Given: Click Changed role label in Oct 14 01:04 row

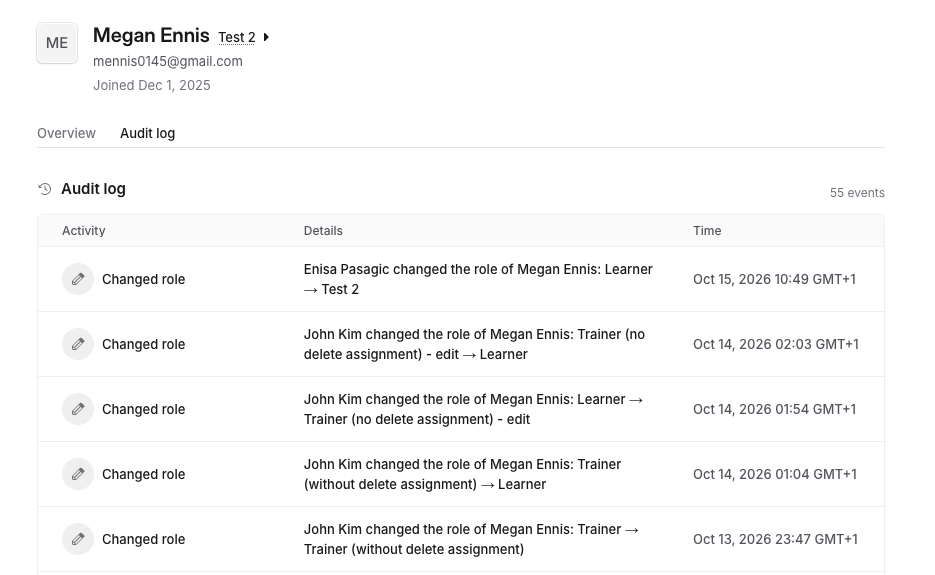Looking at the screenshot, I should 143,474.
